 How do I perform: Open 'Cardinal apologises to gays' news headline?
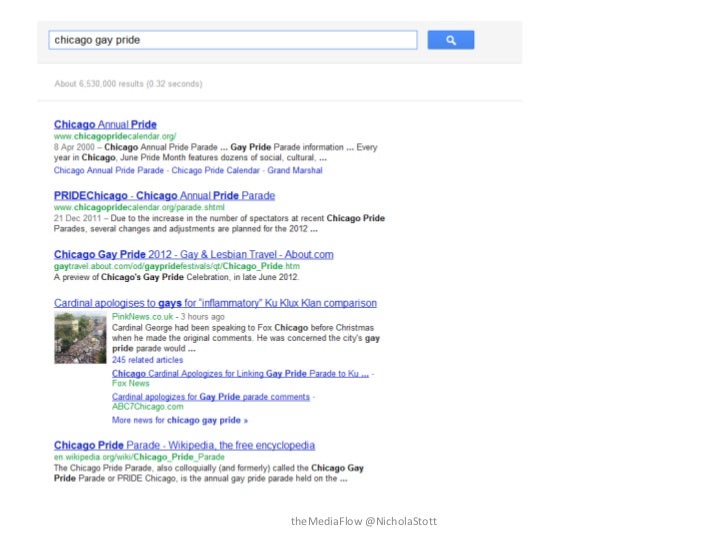[x=215, y=303]
